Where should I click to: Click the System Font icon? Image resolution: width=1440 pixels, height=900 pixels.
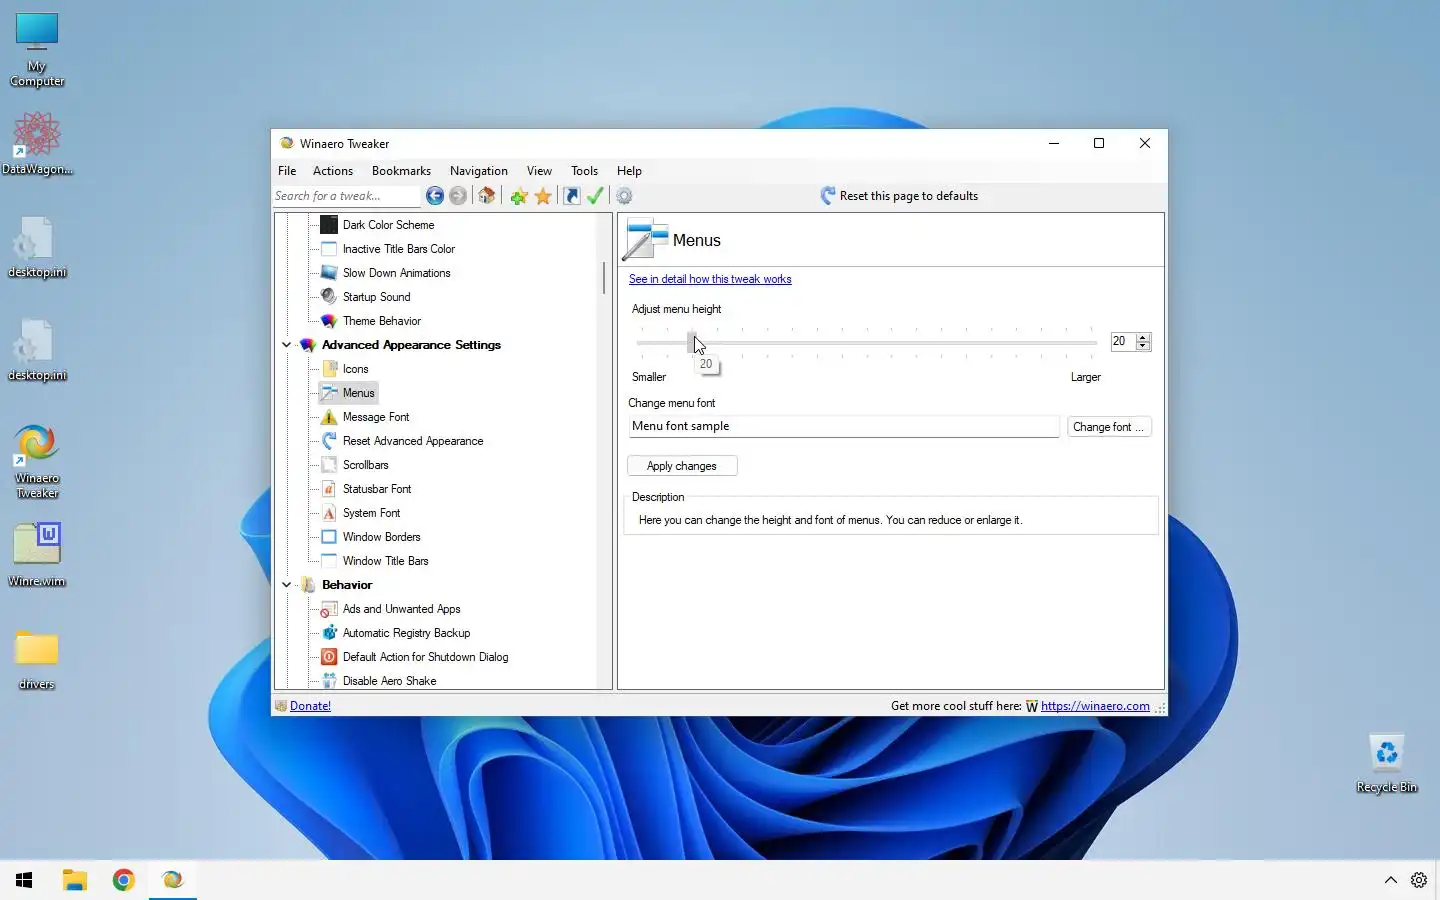click(x=329, y=513)
